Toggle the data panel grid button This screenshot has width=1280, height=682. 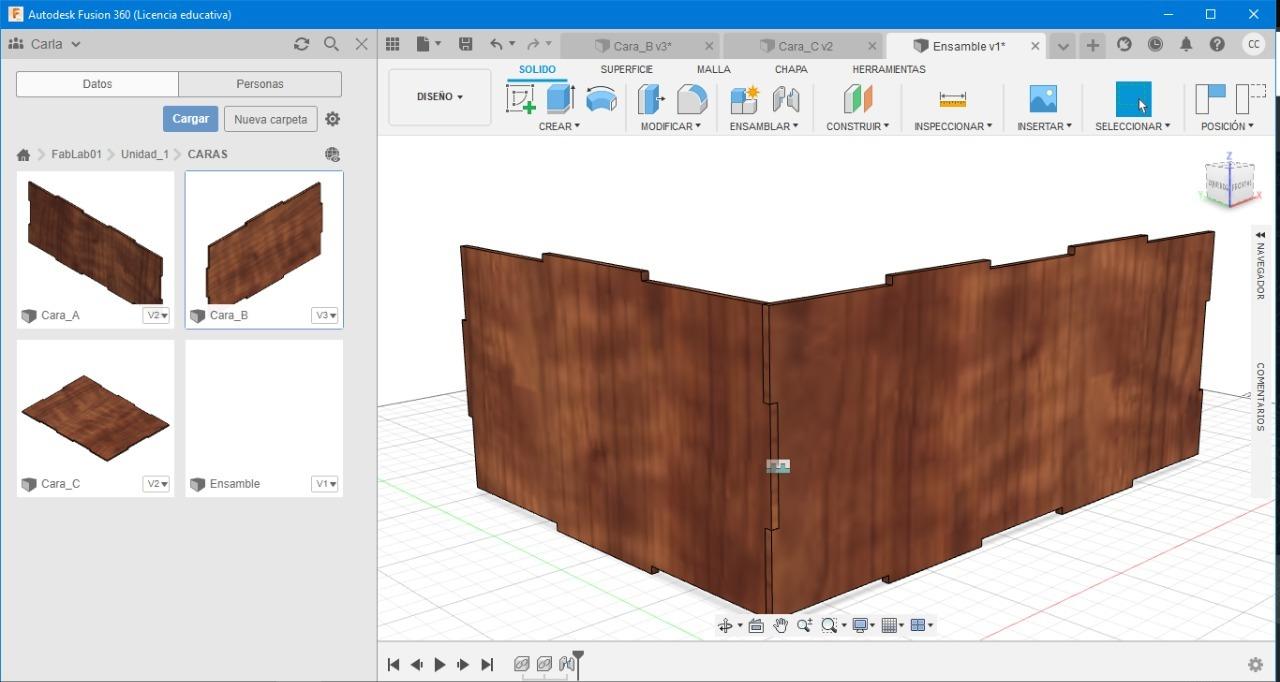point(393,45)
